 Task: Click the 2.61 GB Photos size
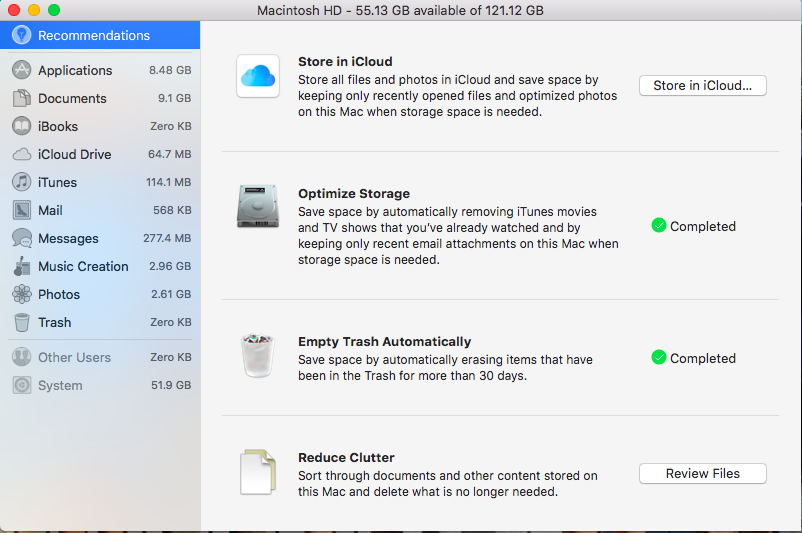pos(171,294)
